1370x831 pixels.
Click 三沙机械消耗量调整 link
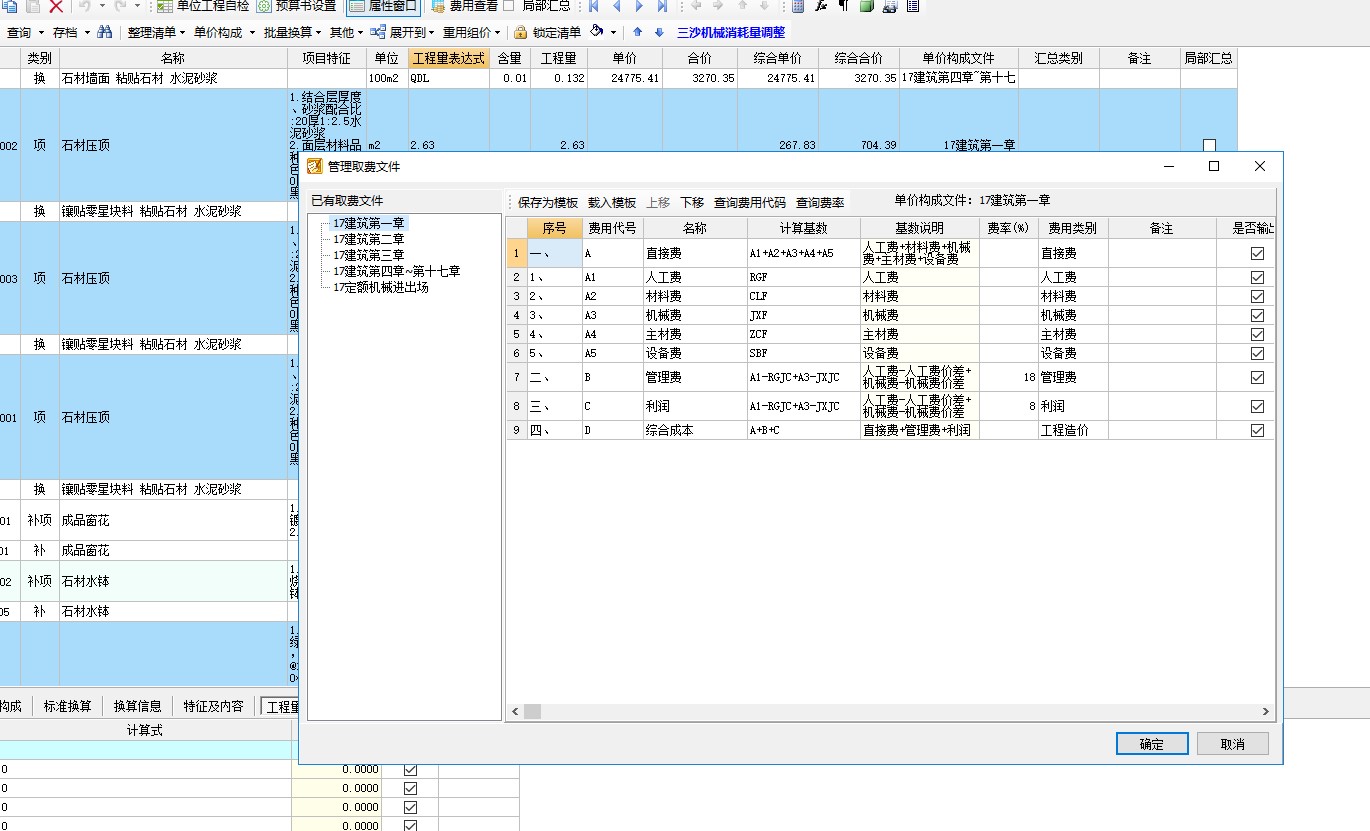pyautogui.click(x=731, y=32)
